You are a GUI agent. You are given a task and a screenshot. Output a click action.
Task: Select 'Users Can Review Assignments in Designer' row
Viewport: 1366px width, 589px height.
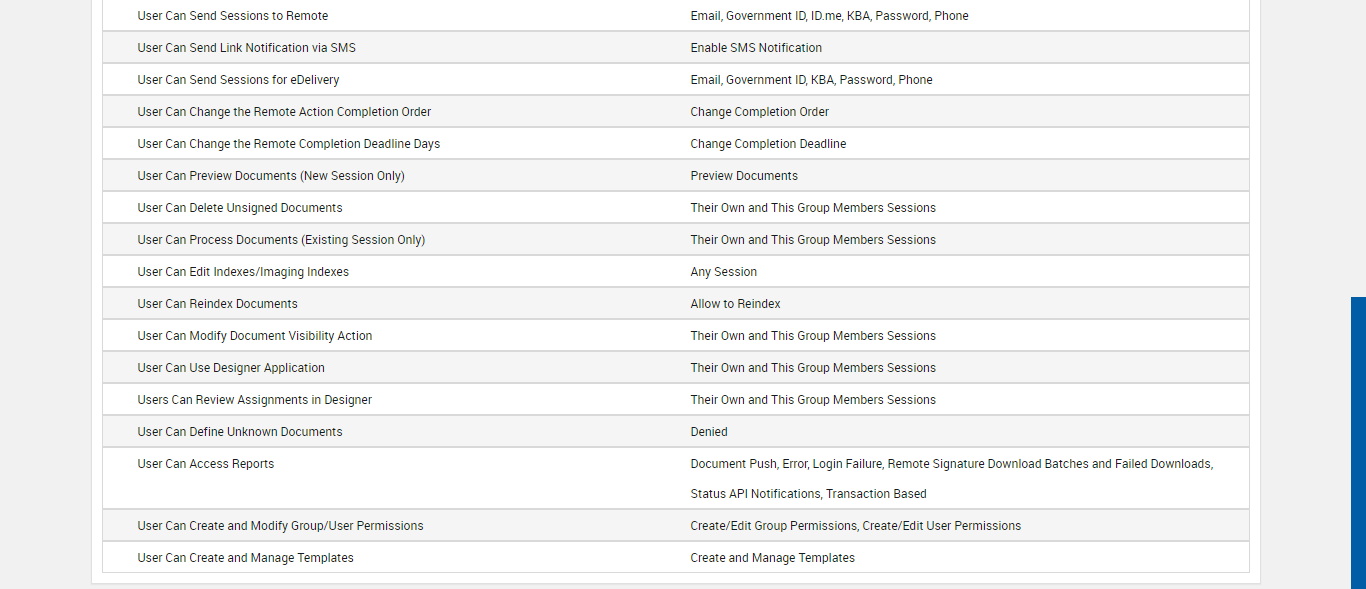point(254,400)
